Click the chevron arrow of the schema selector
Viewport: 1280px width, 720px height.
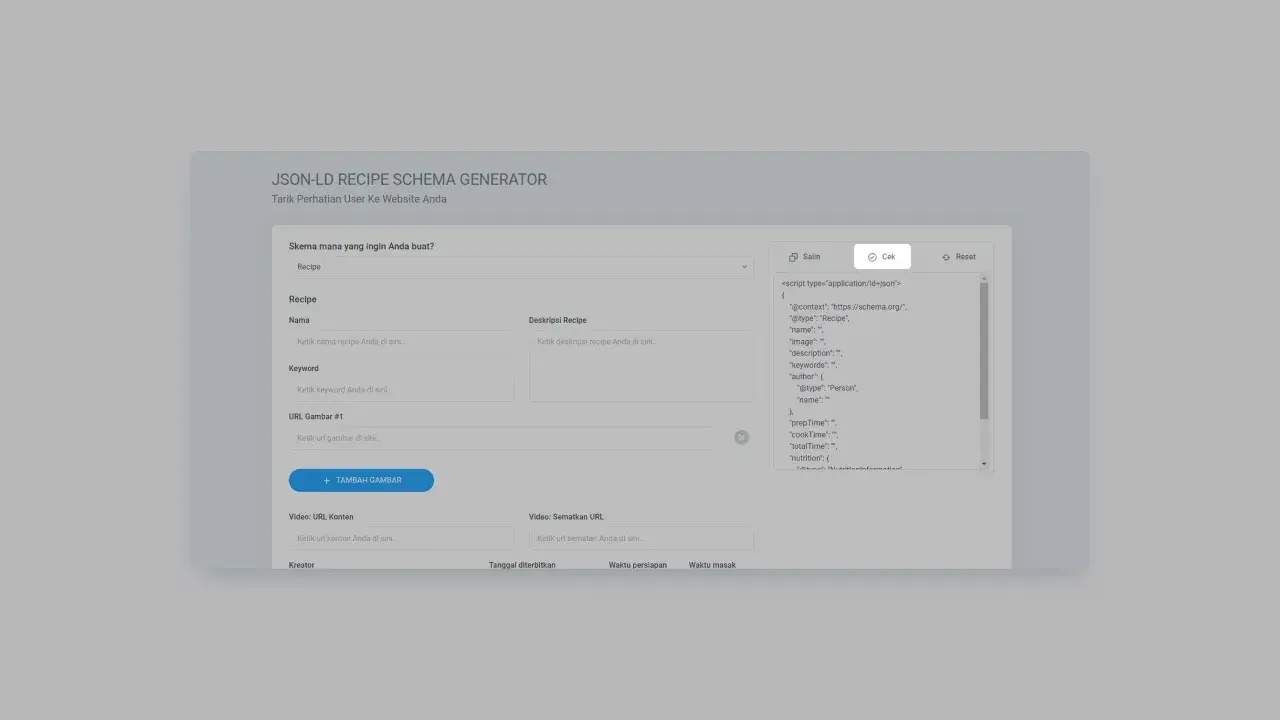pos(744,267)
